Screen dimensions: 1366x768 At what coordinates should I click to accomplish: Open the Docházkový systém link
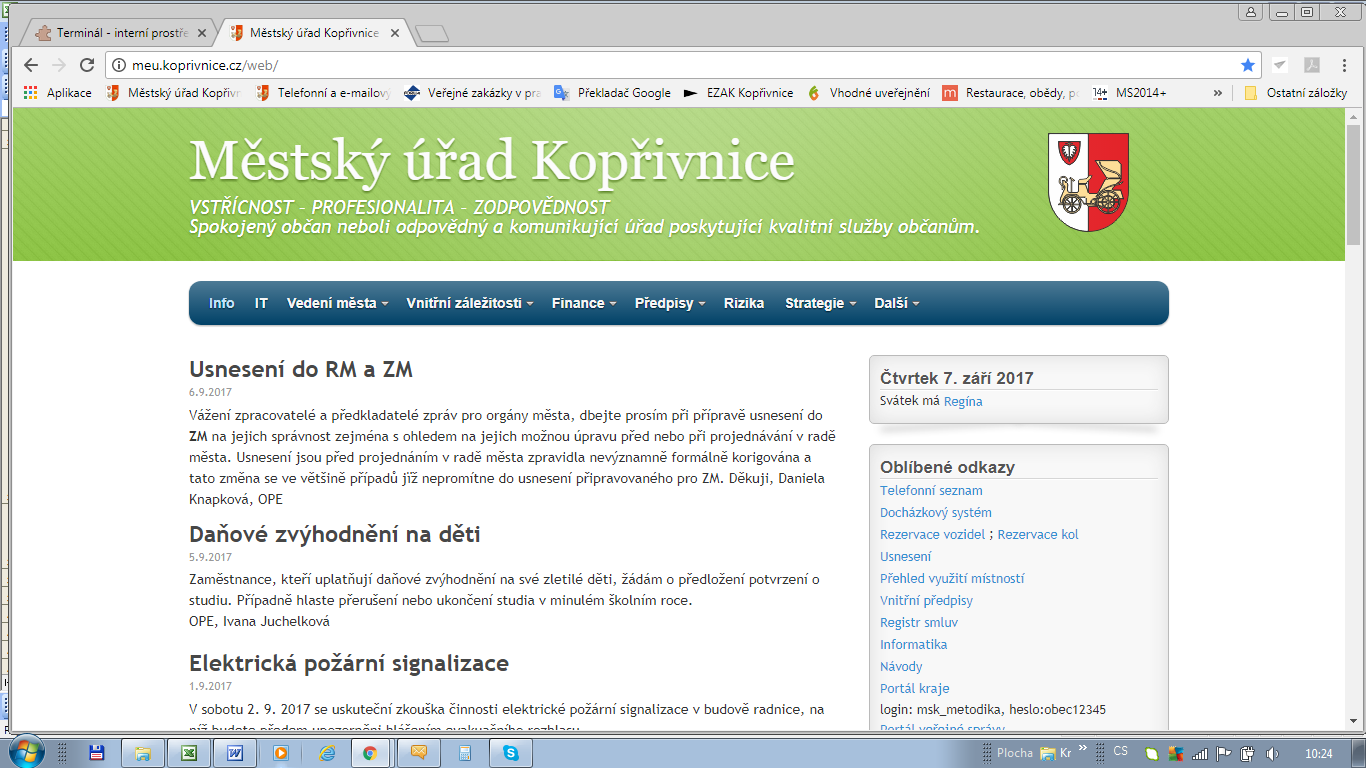click(936, 513)
